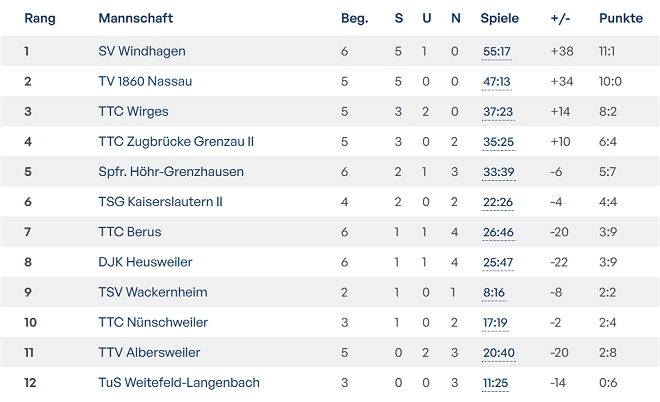This screenshot has height=402, width=660.
Task: Click the Rang column header
Action: 40,18
